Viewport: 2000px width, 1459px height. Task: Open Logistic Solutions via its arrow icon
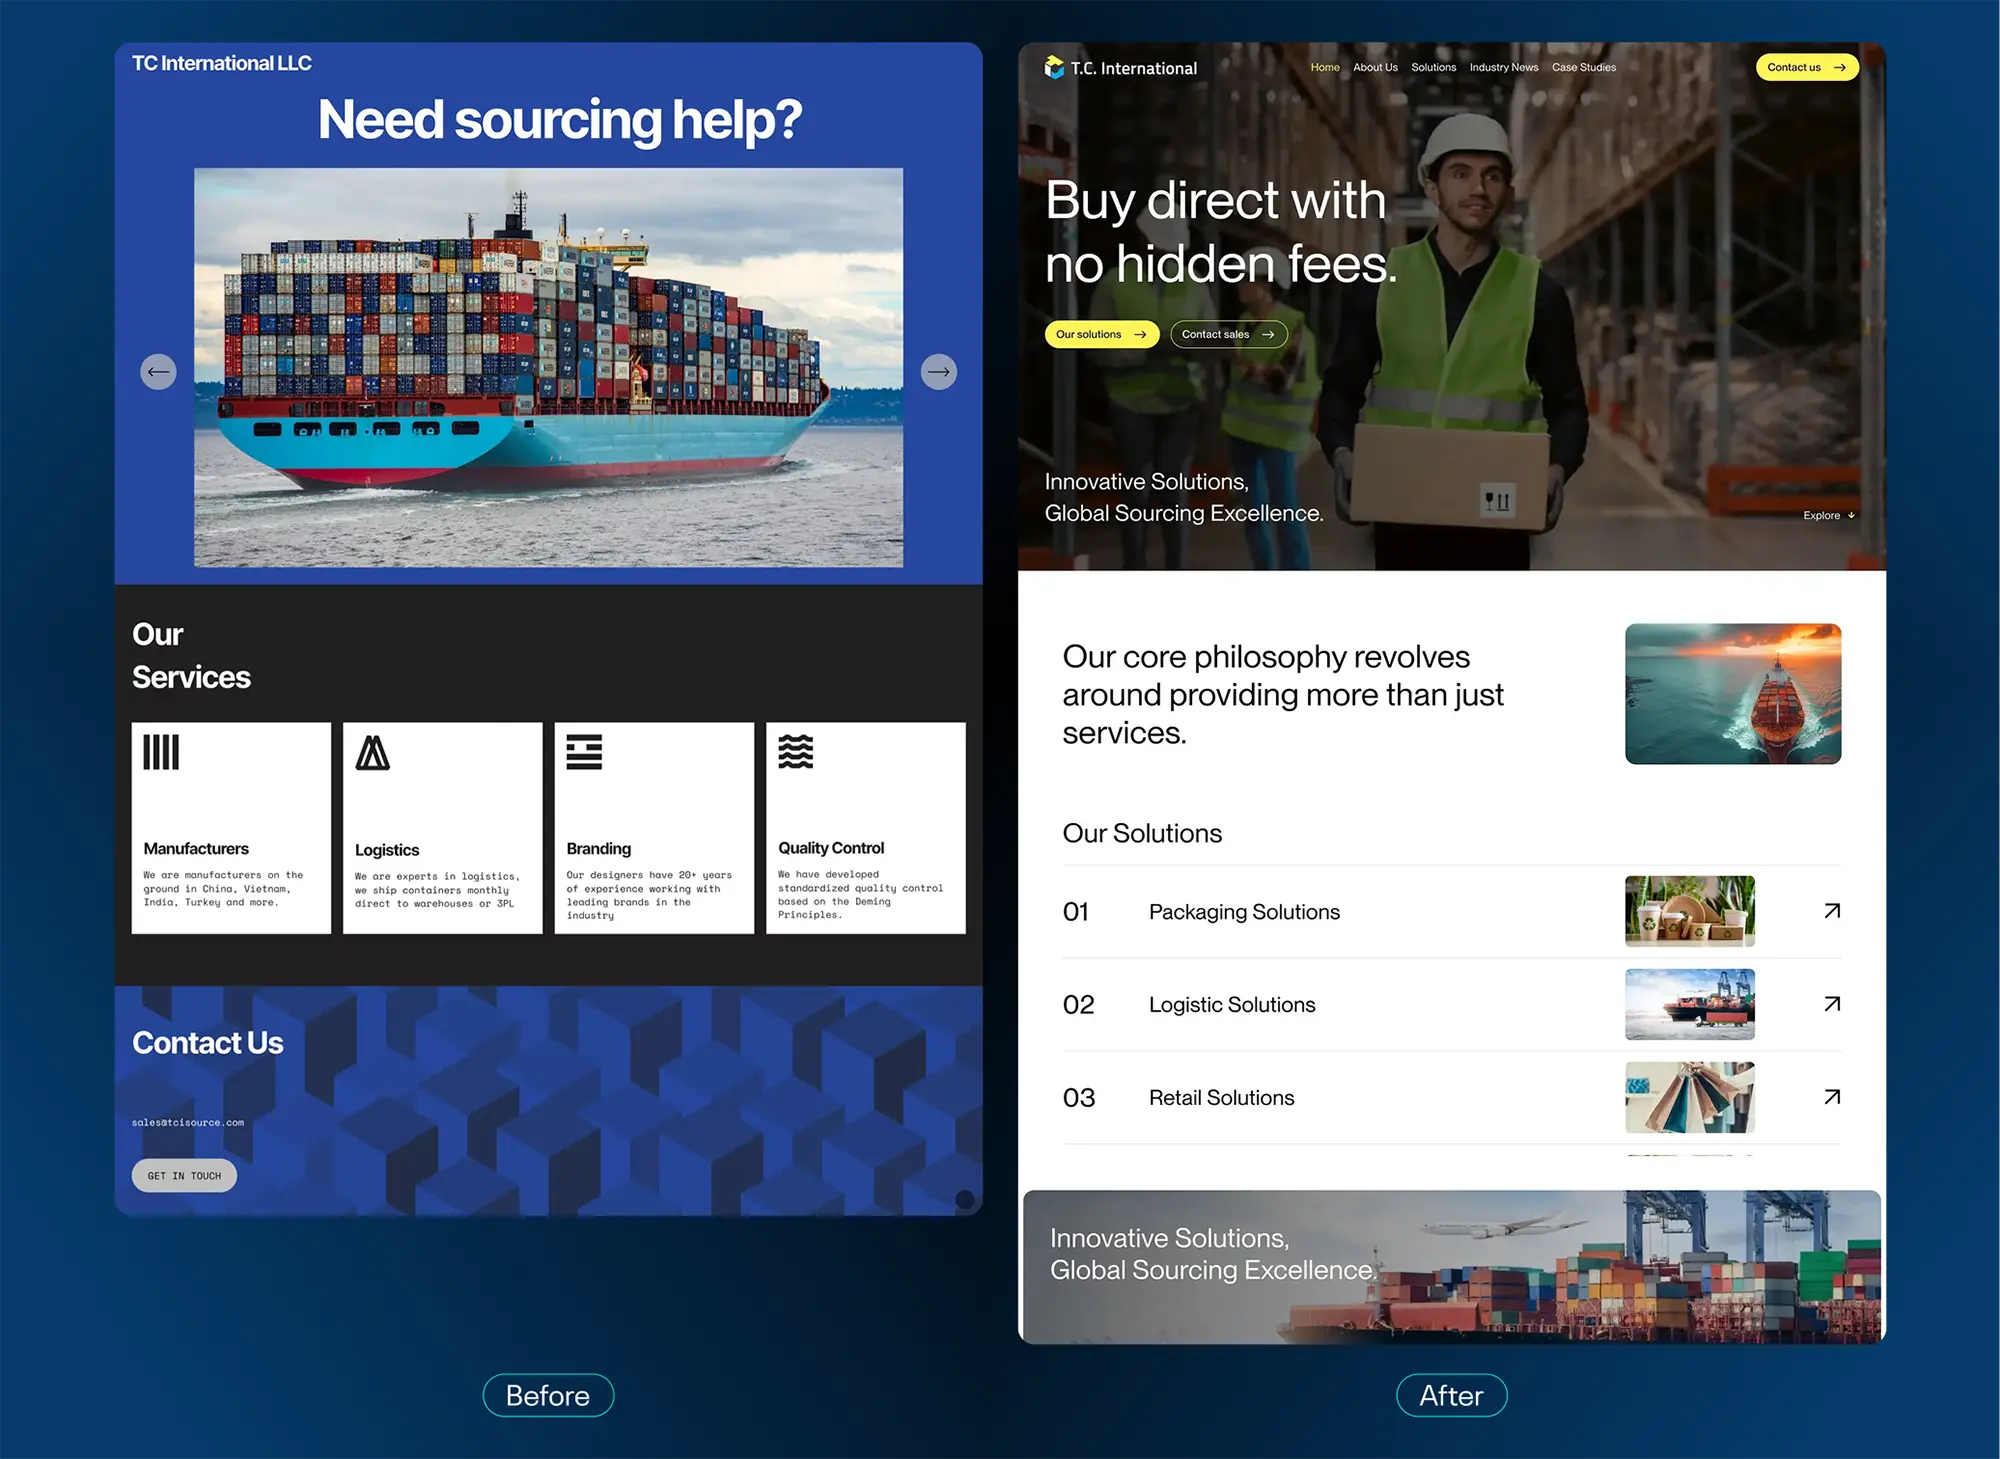click(1831, 1004)
